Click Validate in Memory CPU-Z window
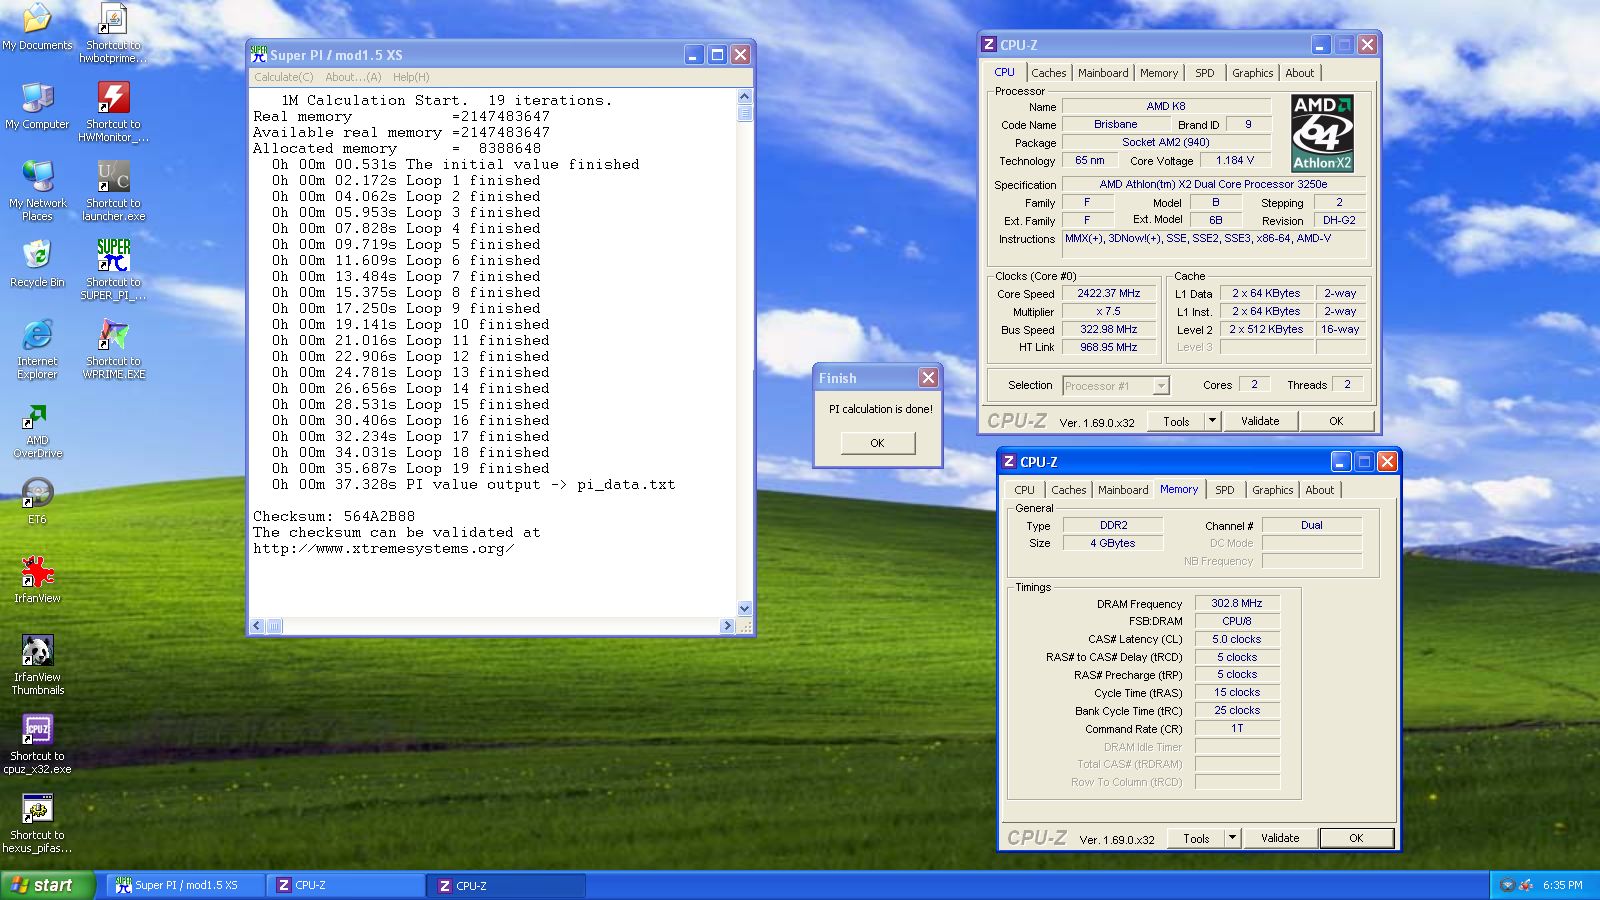Viewport: 1600px width, 900px height. (1280, 838)
